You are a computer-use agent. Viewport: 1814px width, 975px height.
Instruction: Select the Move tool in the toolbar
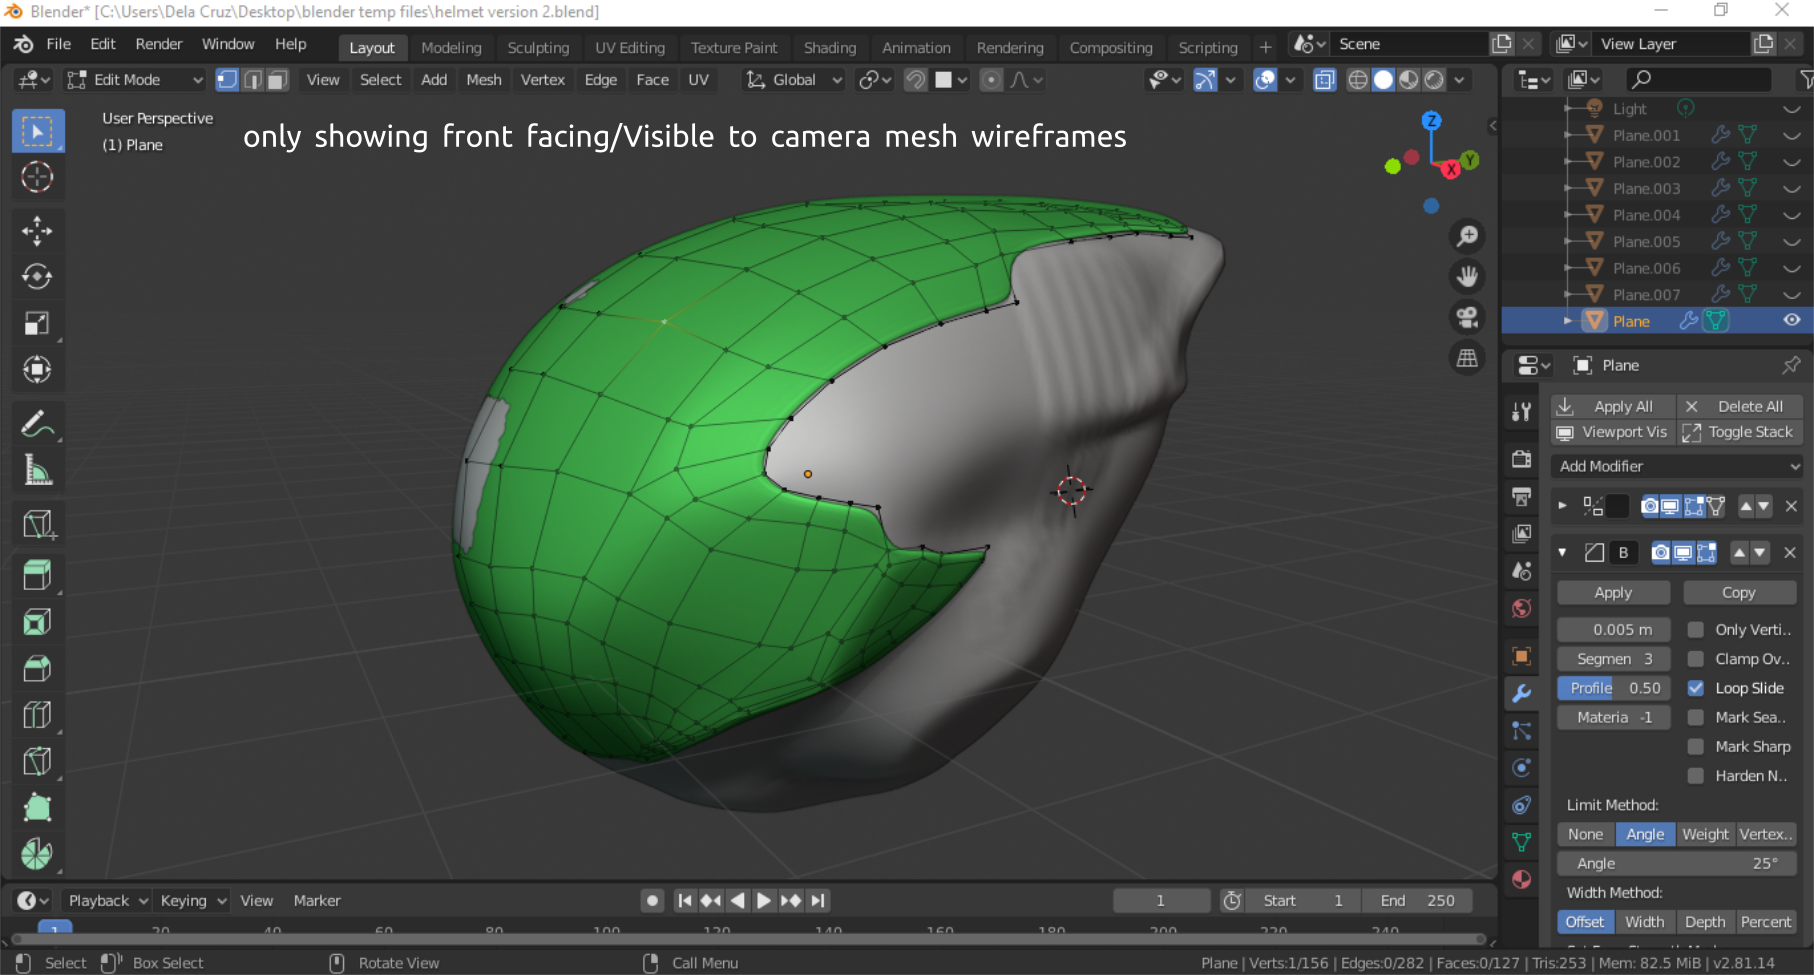tap(37, 231)
